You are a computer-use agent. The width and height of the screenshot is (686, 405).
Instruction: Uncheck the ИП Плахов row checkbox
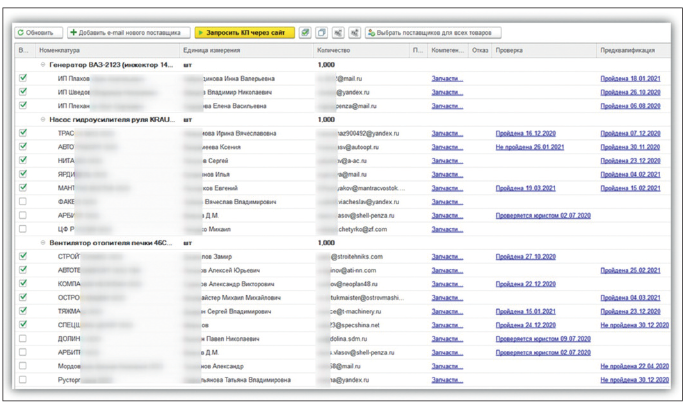pyautogui.click(x=23, y=78)
